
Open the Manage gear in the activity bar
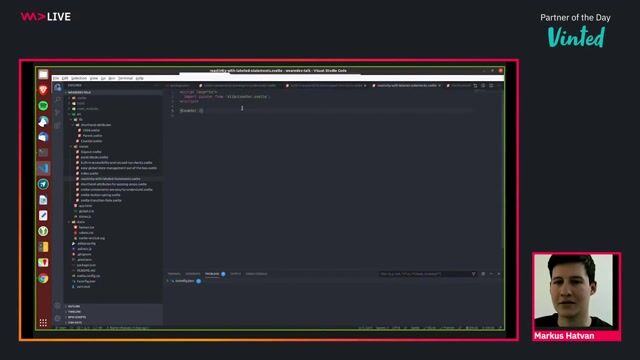pos(58,318)
